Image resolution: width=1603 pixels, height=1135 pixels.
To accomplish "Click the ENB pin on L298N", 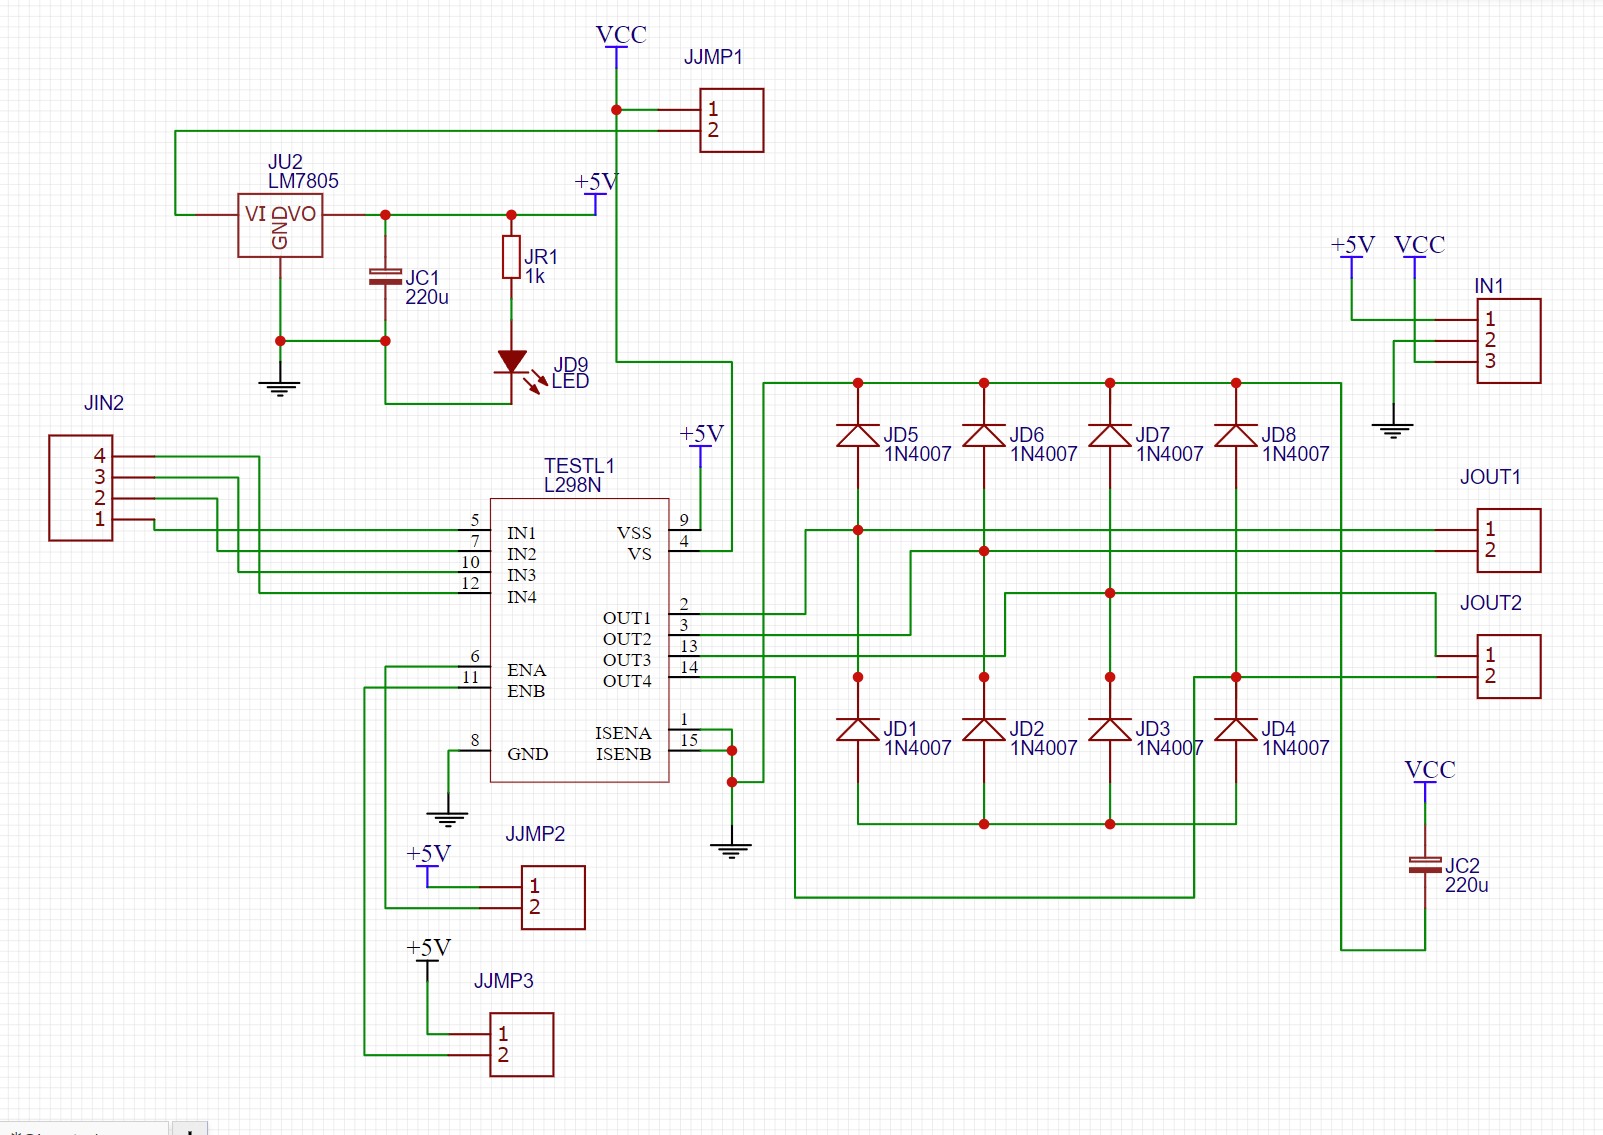I will point(526,691).
